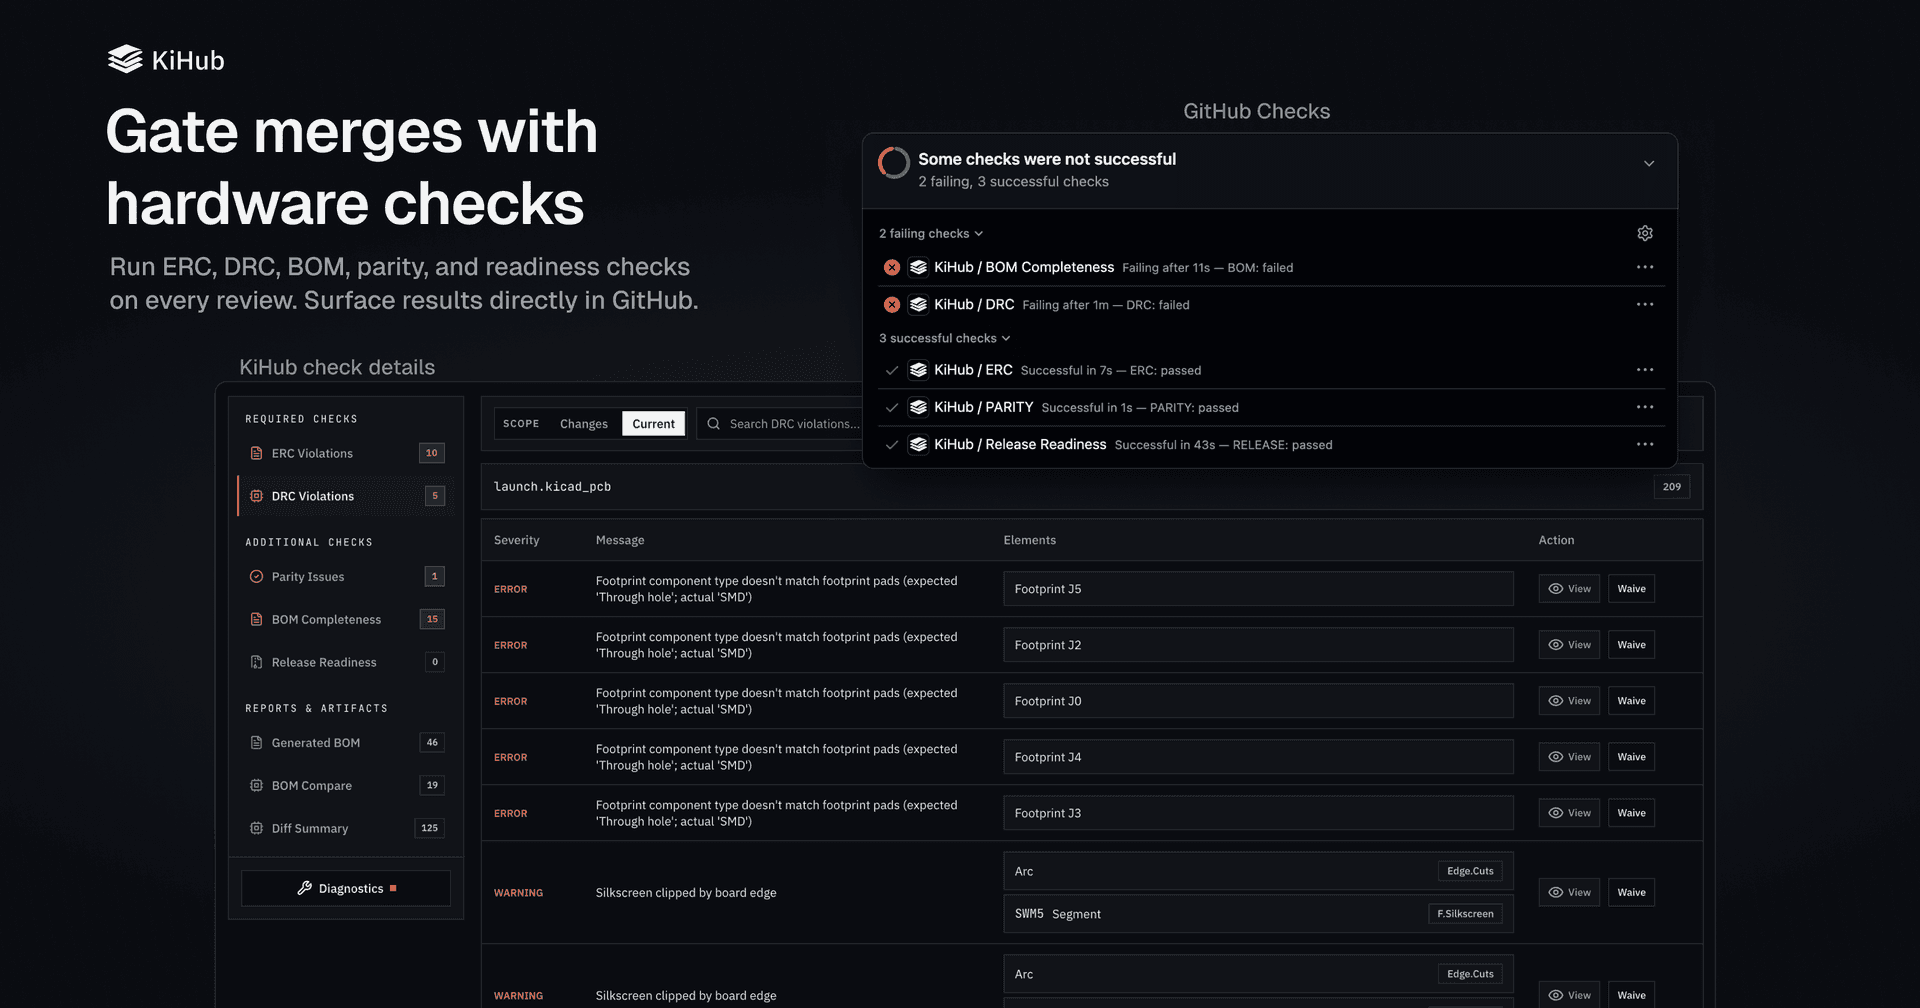
Task: Select DRC Violations in sidebar
Action: click(346, 496)
